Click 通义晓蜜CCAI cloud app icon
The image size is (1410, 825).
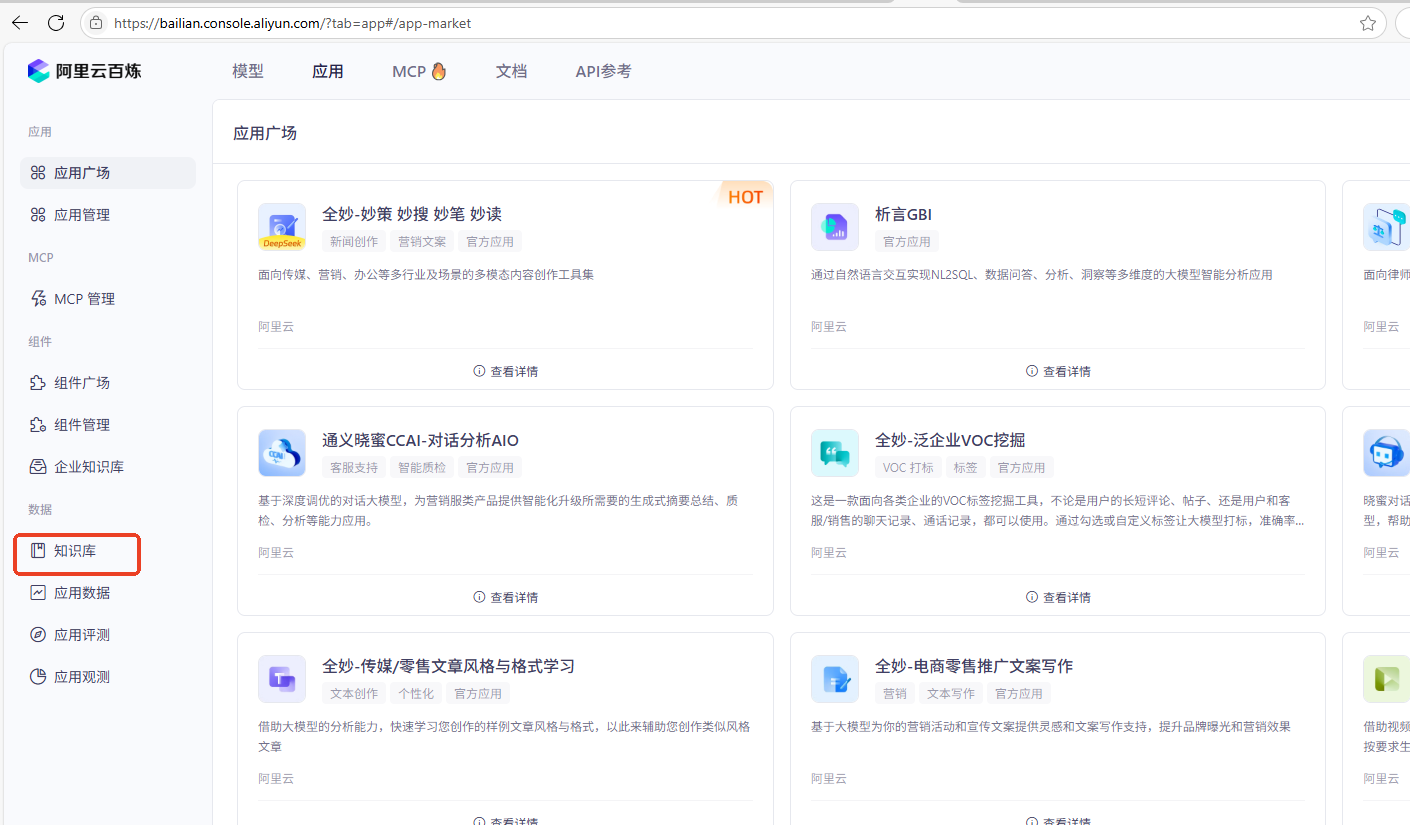tap(282, 453)
